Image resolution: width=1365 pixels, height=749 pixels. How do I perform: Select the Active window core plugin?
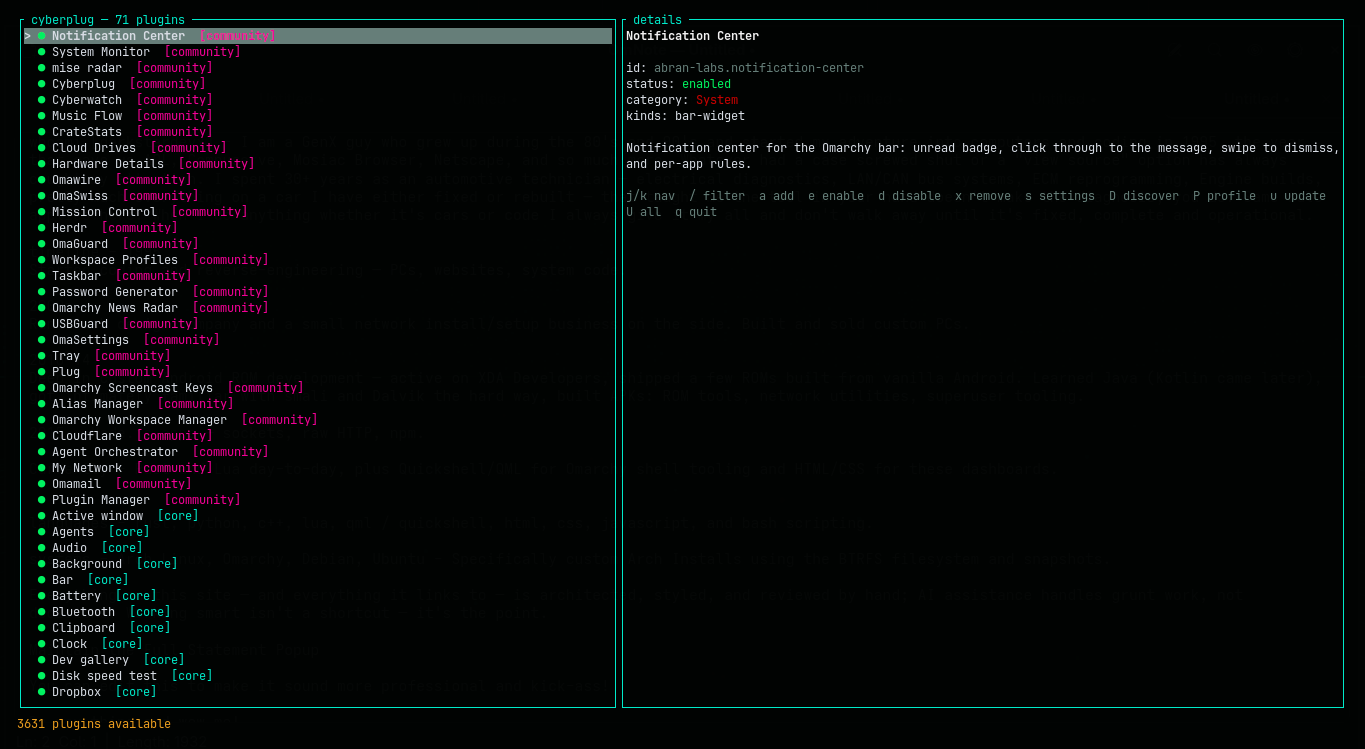(x=318, y=516)
